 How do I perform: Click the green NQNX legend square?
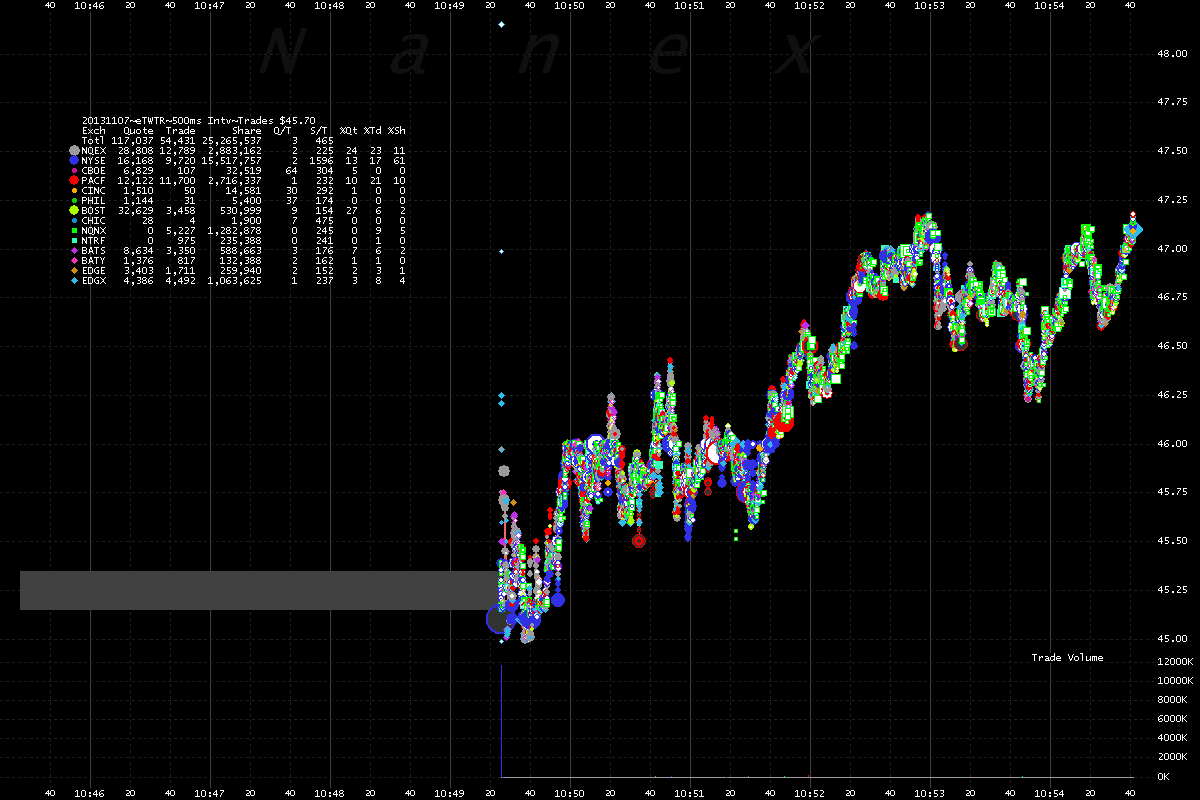click(x=74, y=230)
